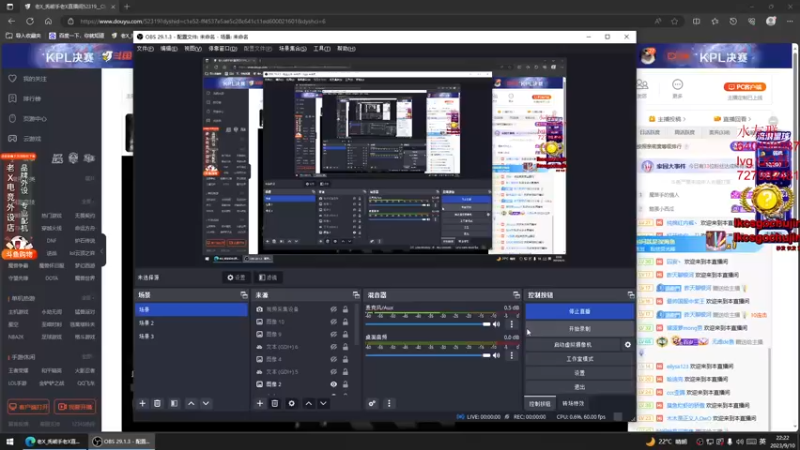The width and height of the screenshot is (800, 450).
Task: Open 滤镜 button above source list
Action: click(x=268, y=278)
